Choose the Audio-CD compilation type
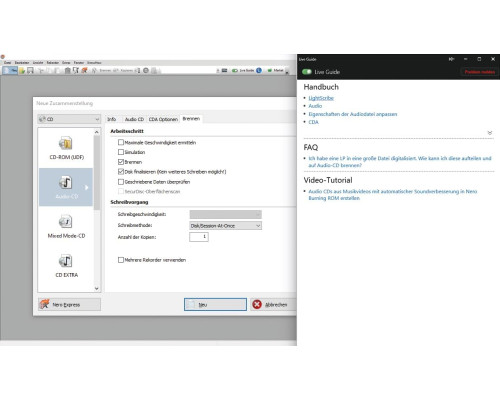This screenshot has width=500, height=400. coord(66,187)
